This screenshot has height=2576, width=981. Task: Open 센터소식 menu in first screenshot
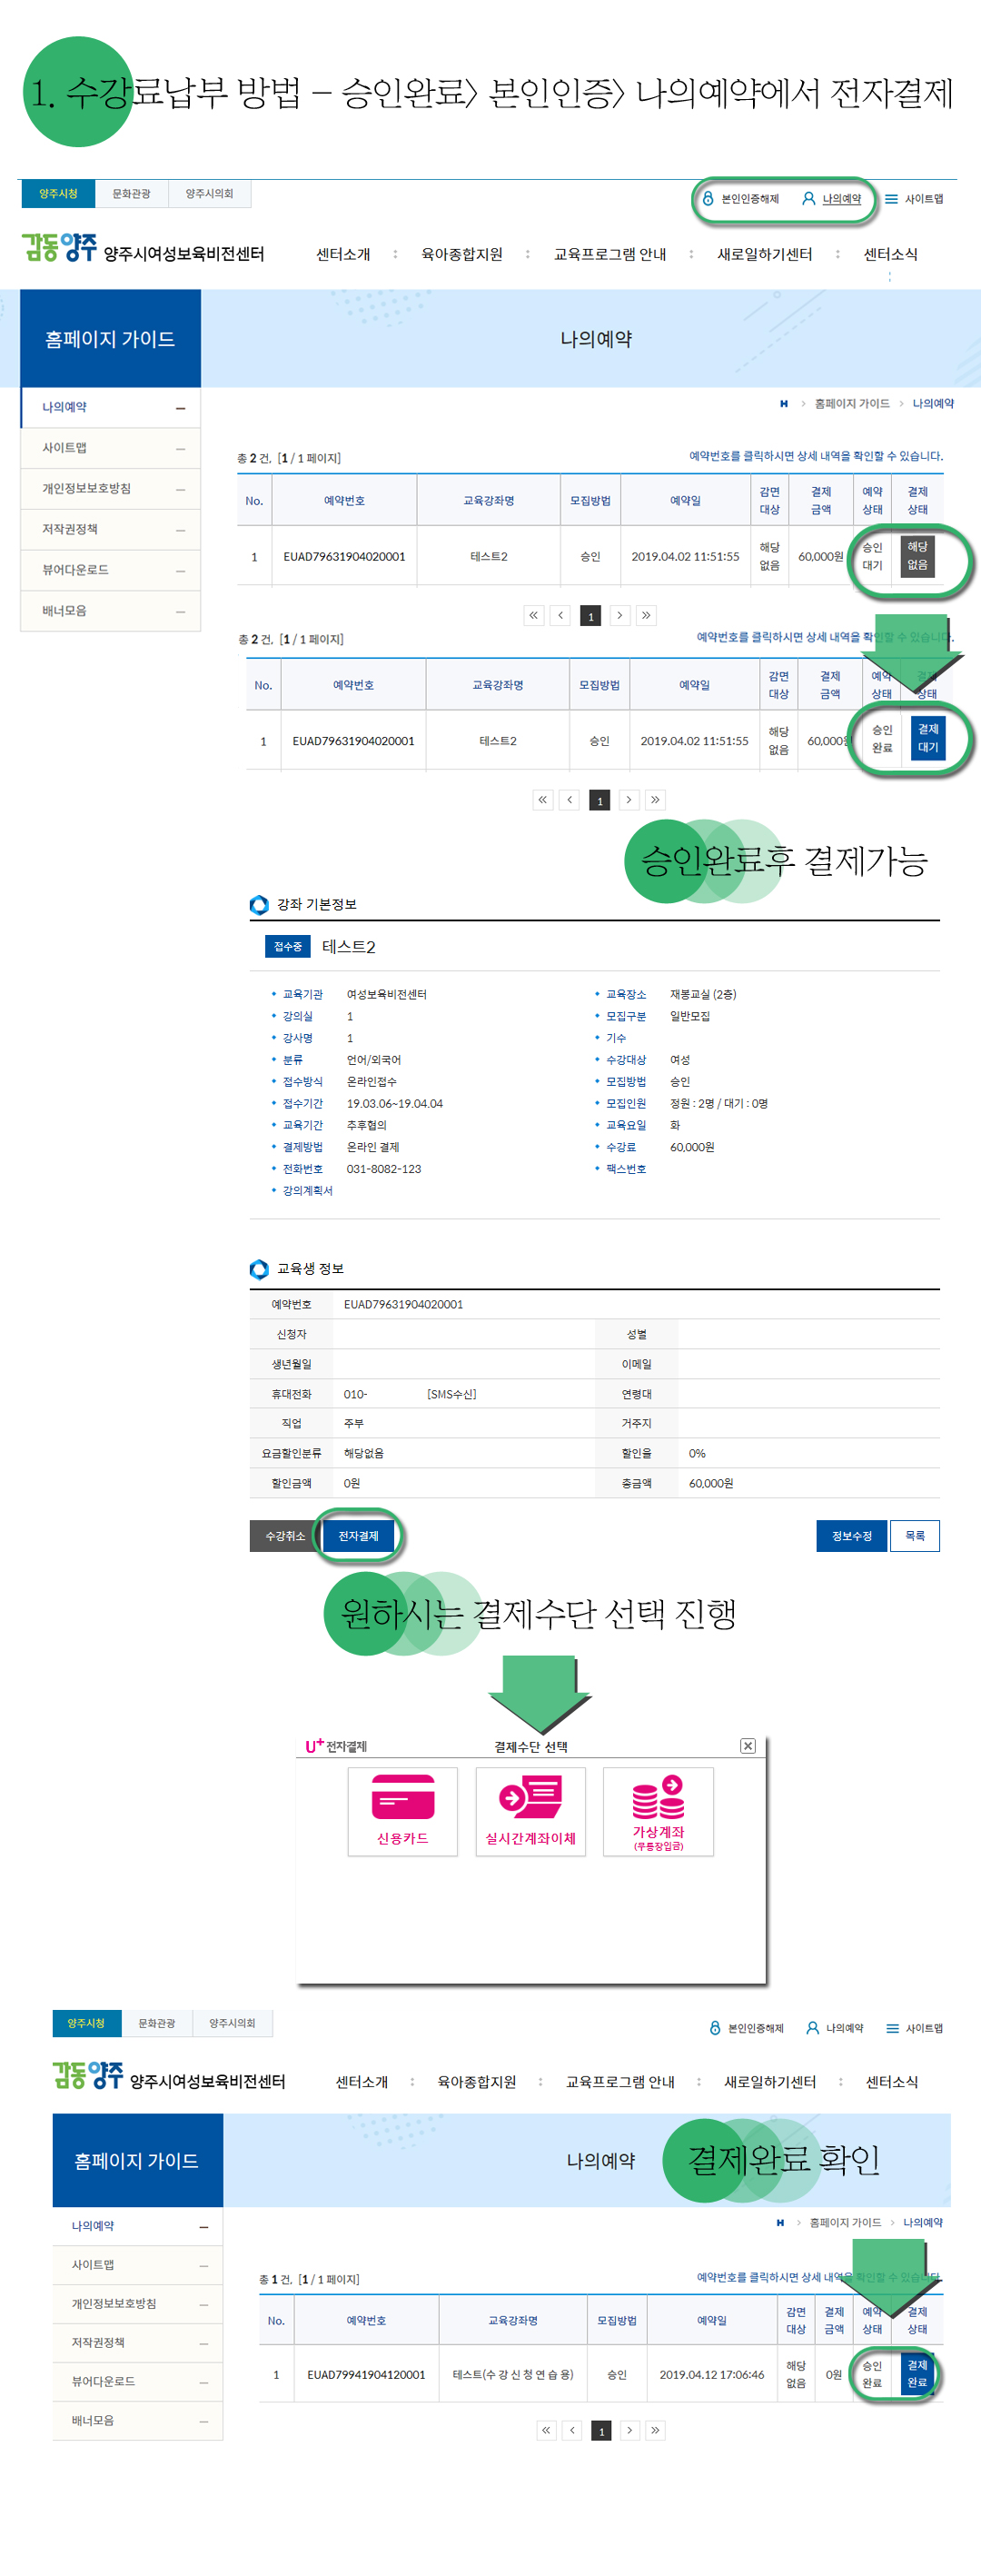(x=891, y=254)
